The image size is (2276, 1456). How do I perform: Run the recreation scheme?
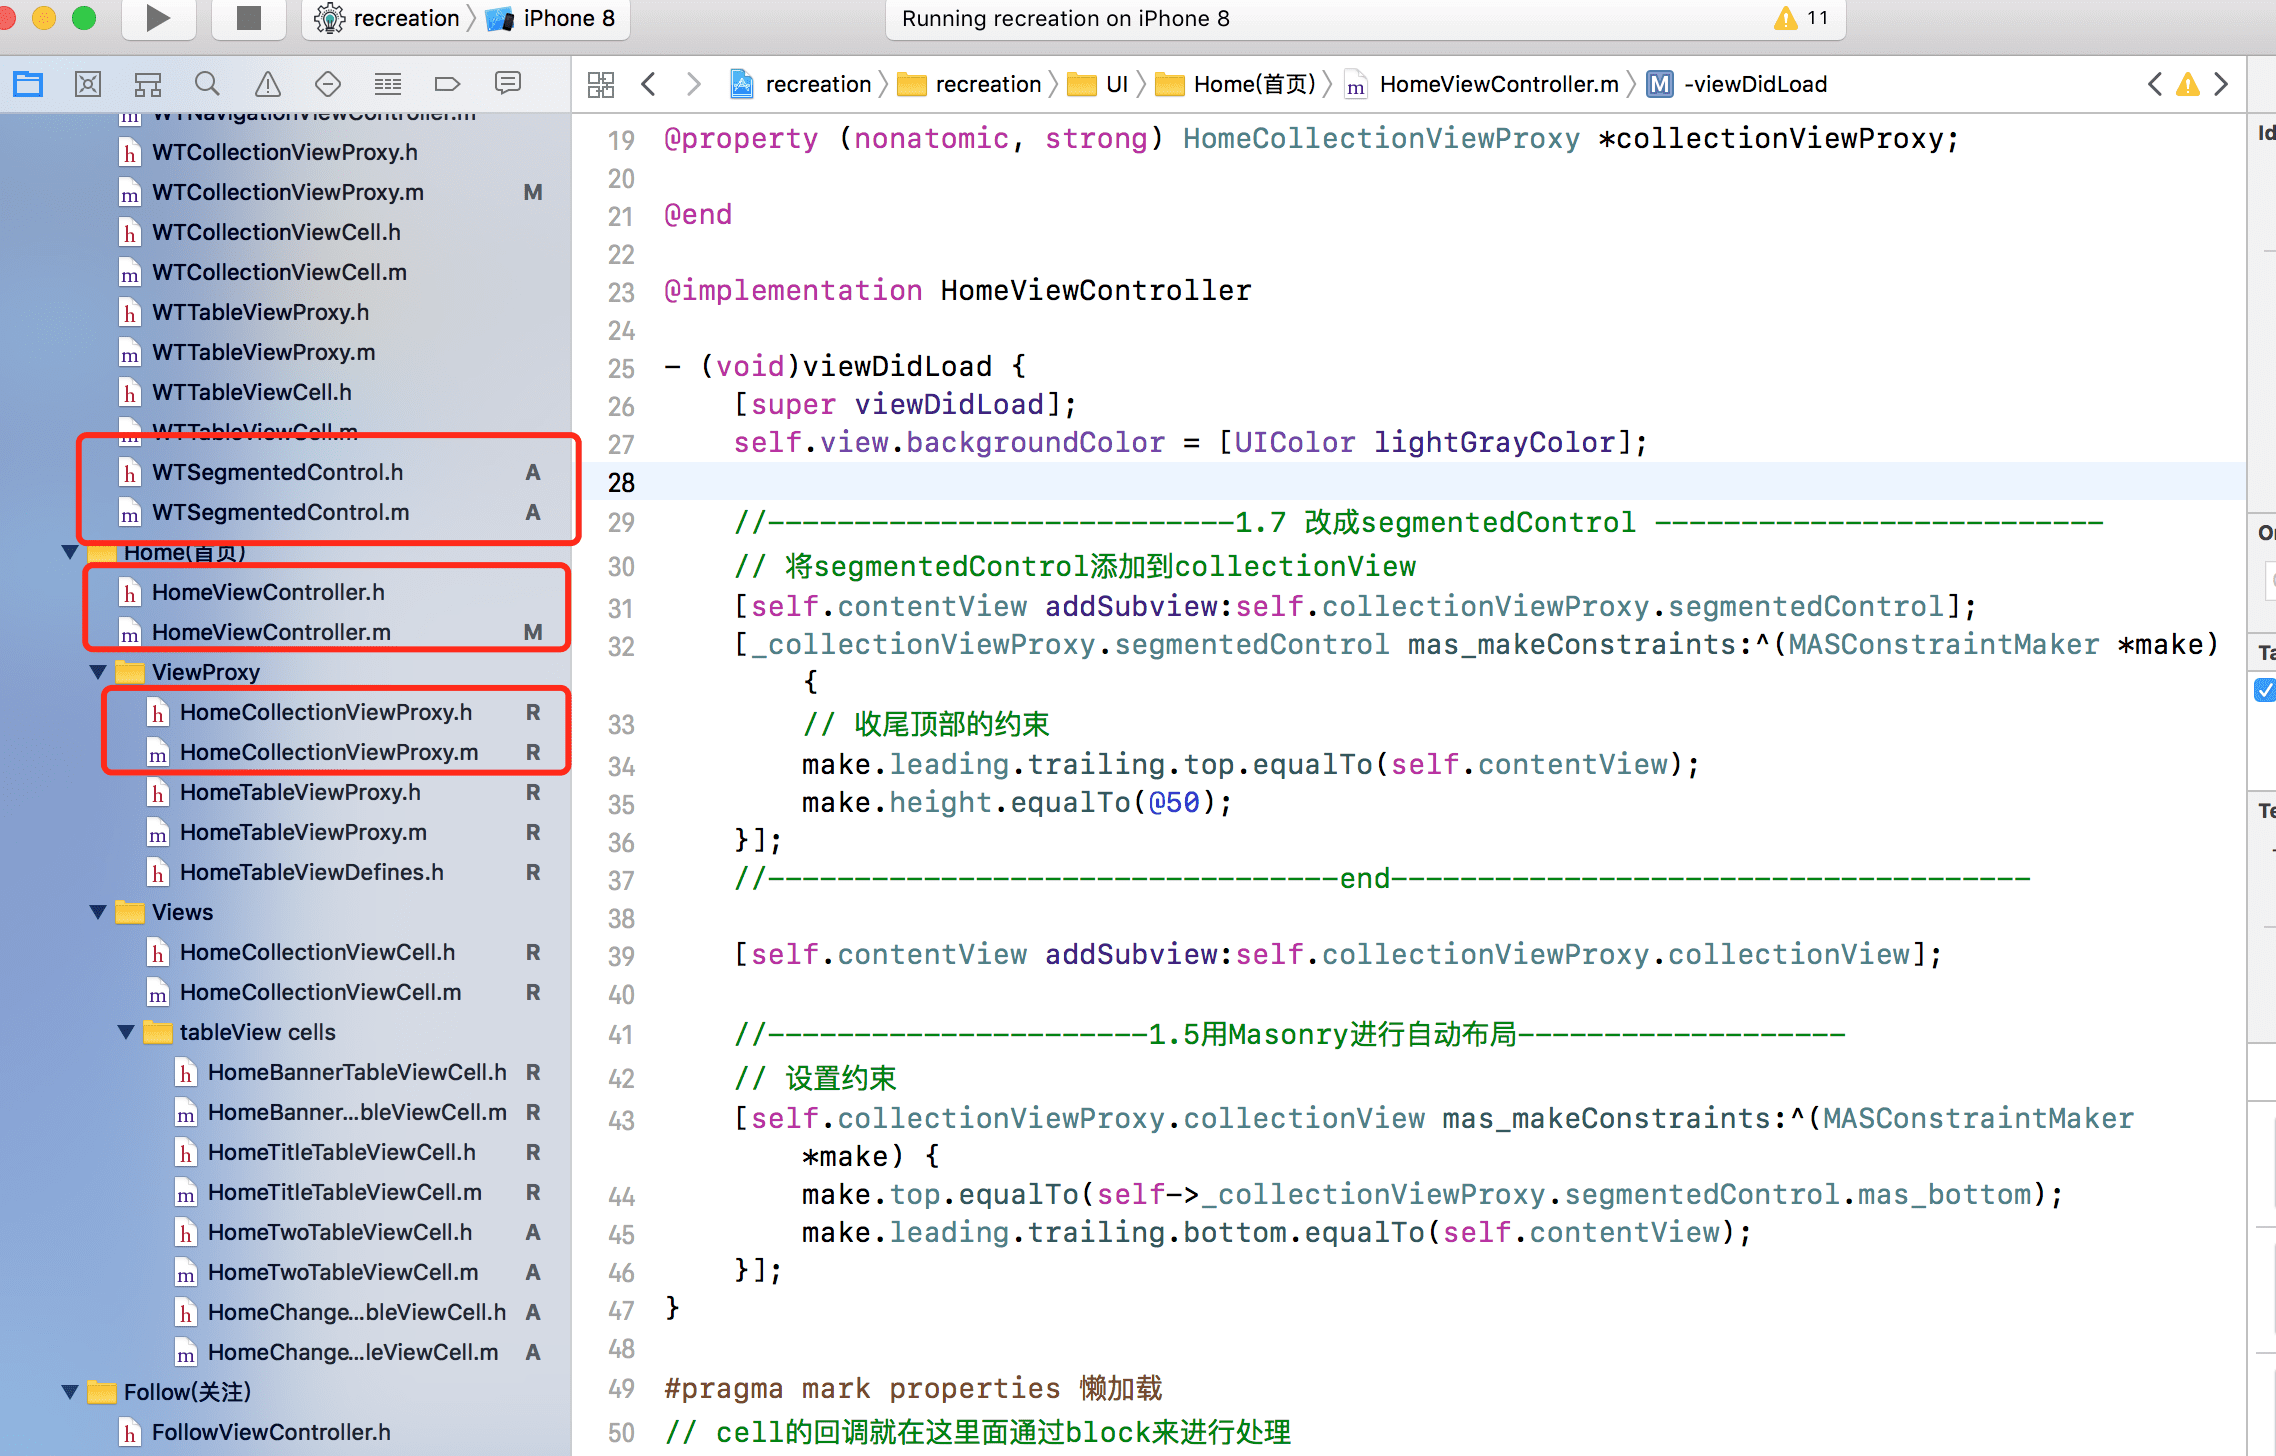coord(158,18)
